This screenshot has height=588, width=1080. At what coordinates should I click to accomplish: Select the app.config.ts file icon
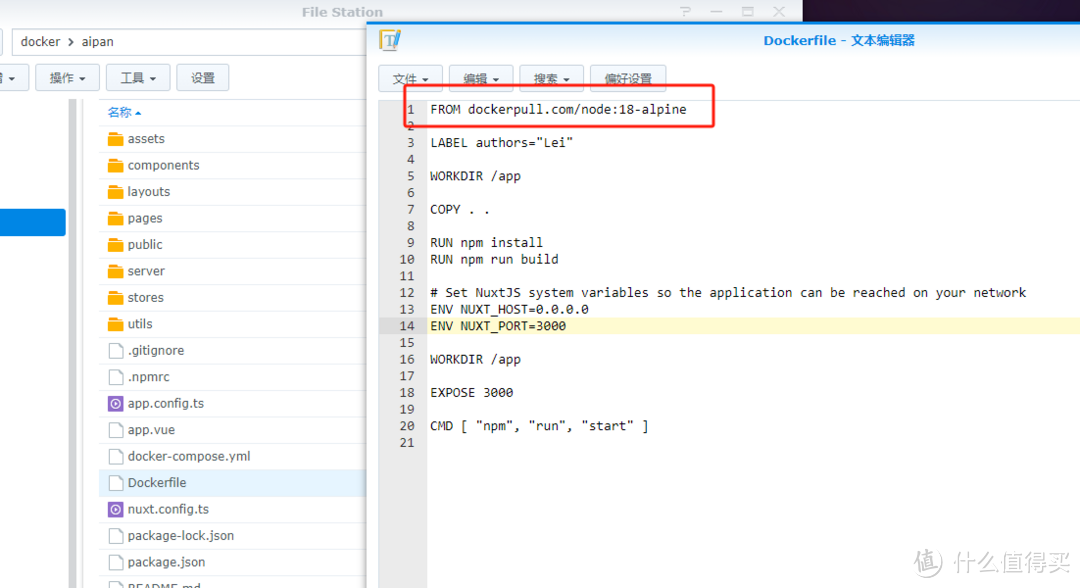tap(115, 404)
